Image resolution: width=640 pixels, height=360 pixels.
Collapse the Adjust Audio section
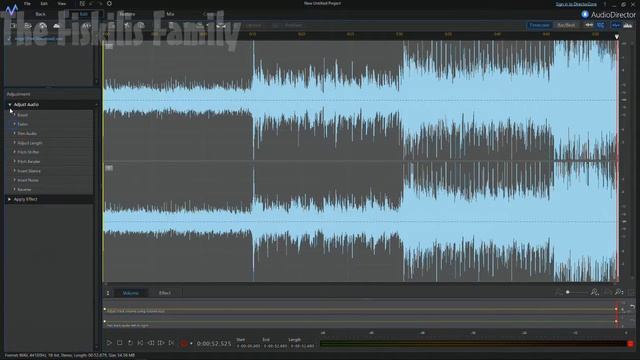(x=10, y=105)
